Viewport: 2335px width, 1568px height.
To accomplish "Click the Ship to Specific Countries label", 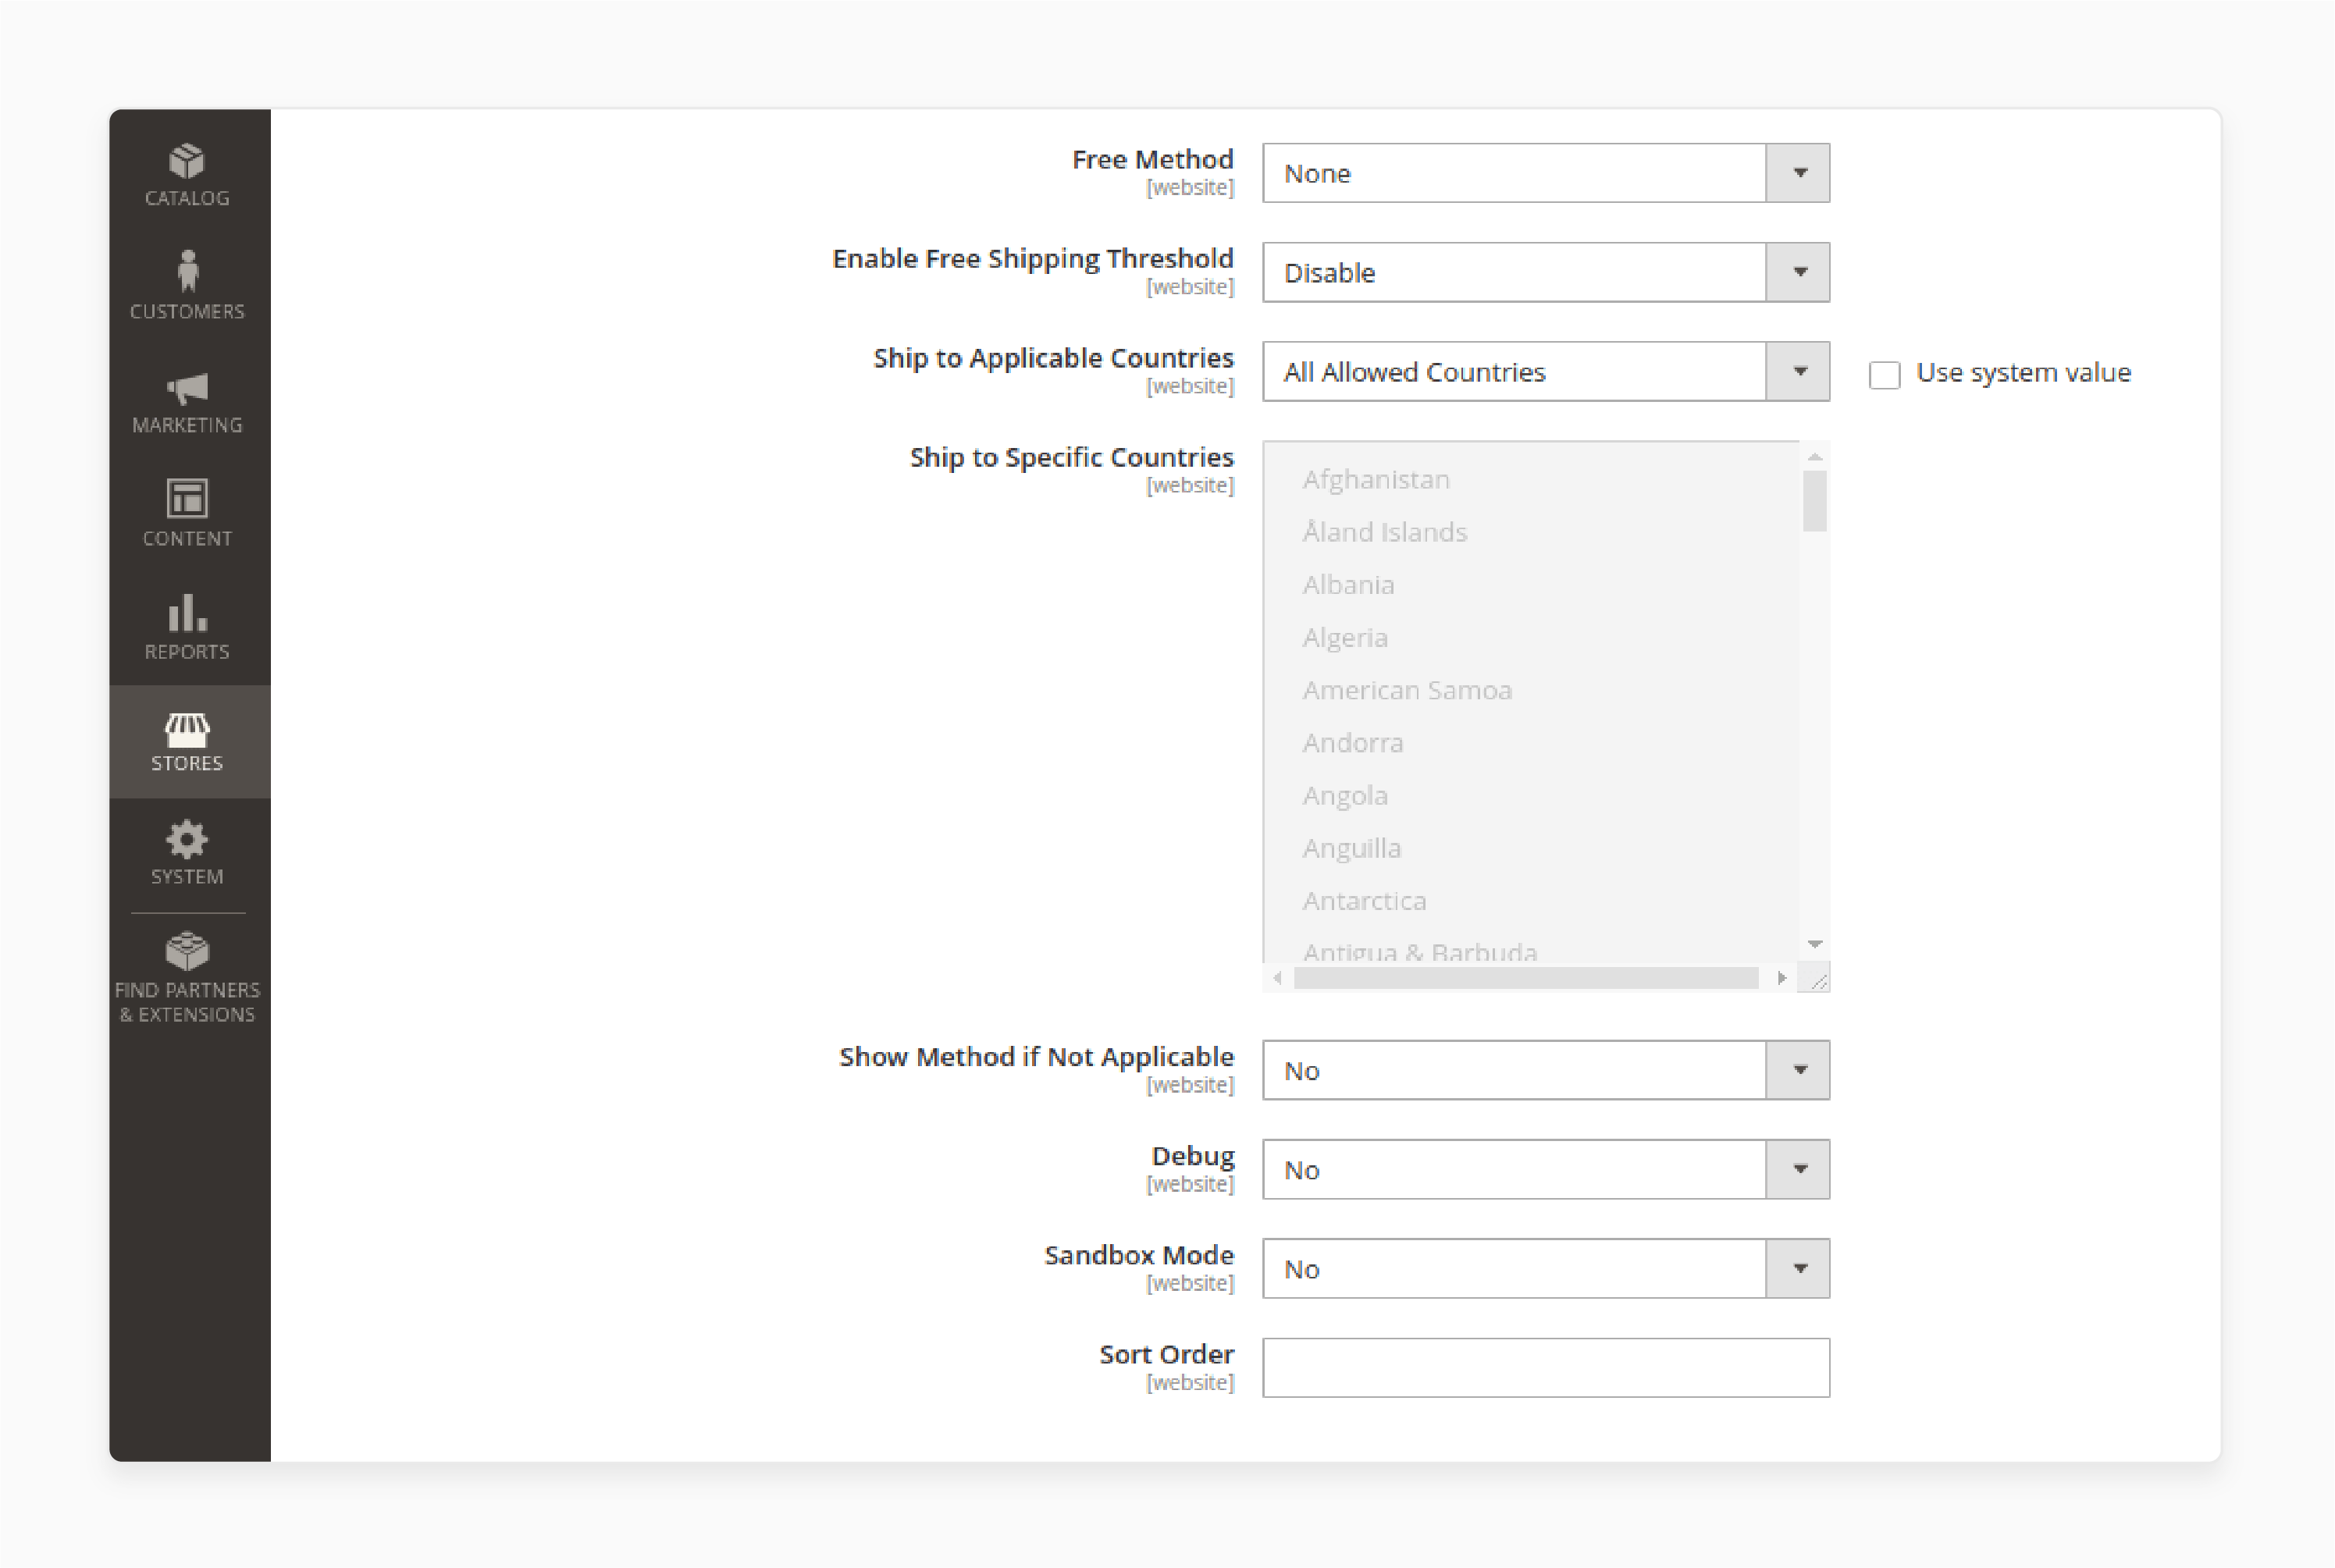I will (x=1071, y=457).
